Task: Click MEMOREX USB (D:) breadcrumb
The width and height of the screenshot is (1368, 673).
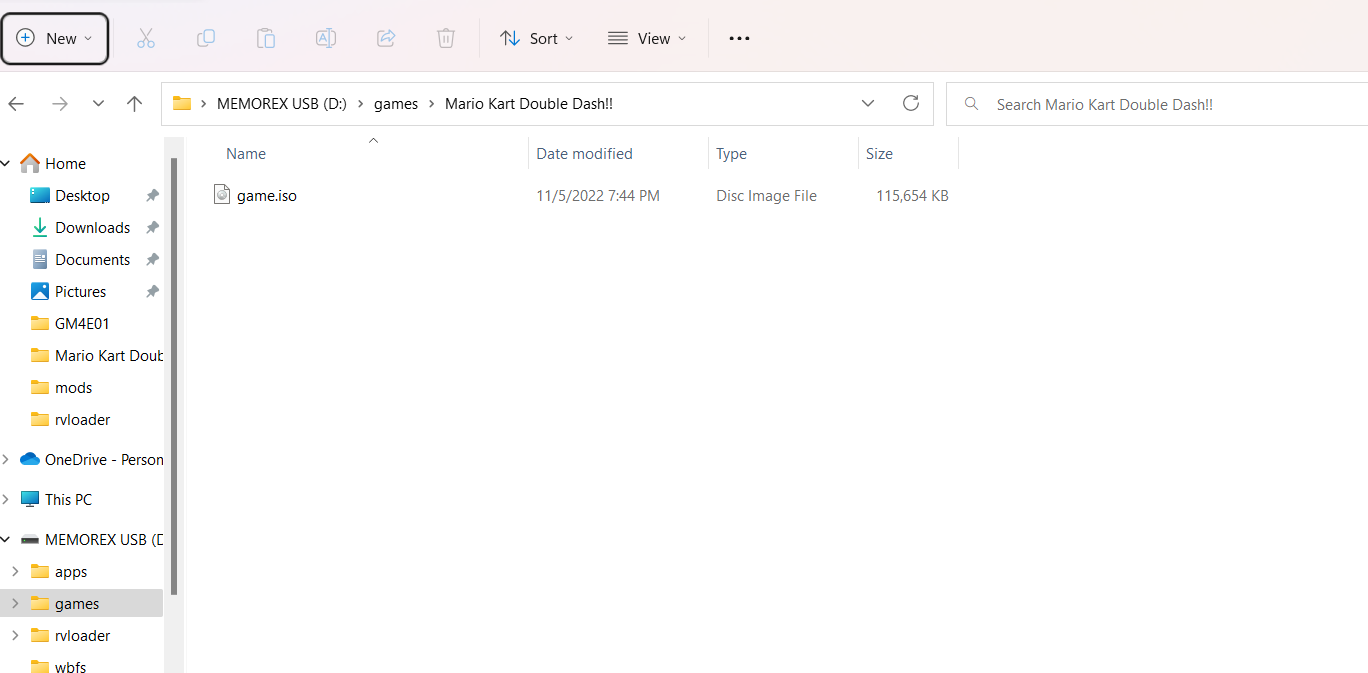Action: [x=282, y=104]
